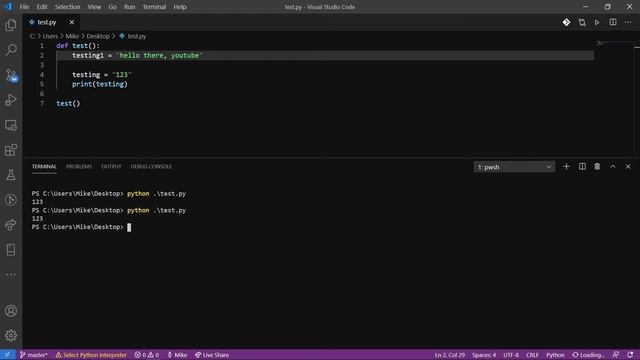
Task: Open the Run menu
Action: coord(129,7)
